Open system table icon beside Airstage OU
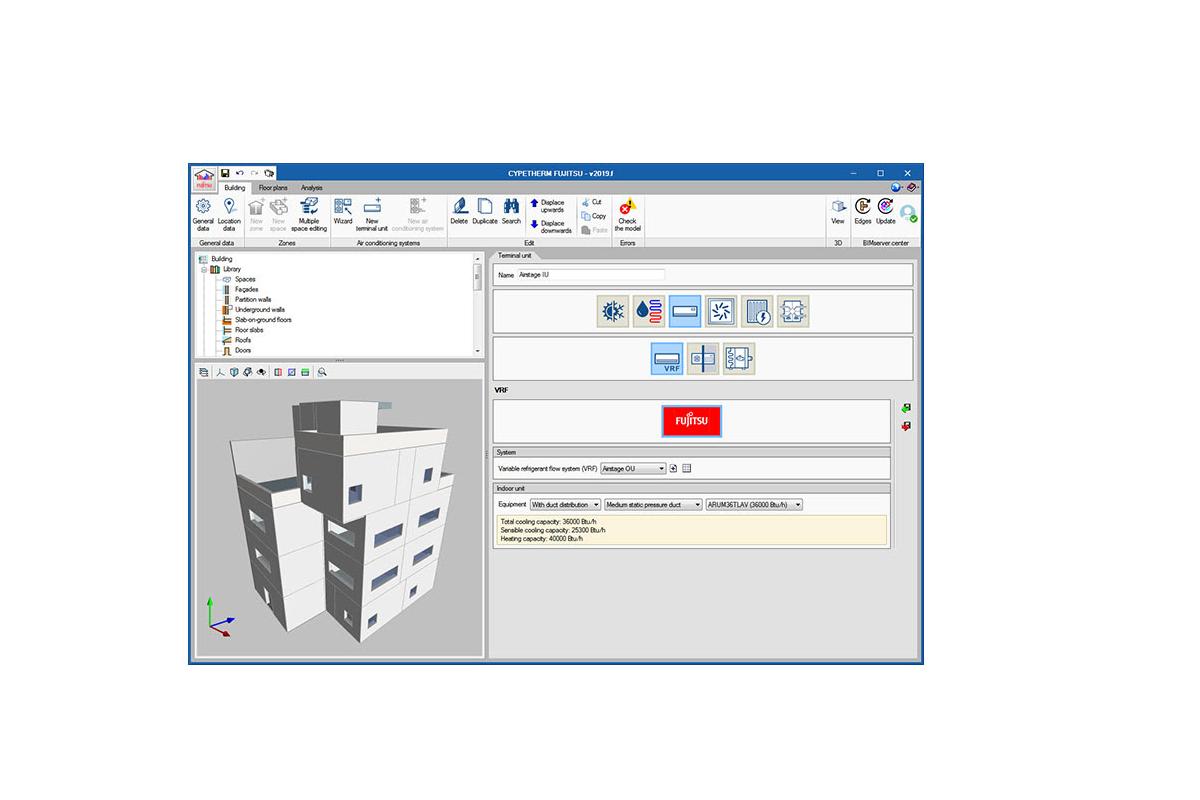 click(687, 468)
